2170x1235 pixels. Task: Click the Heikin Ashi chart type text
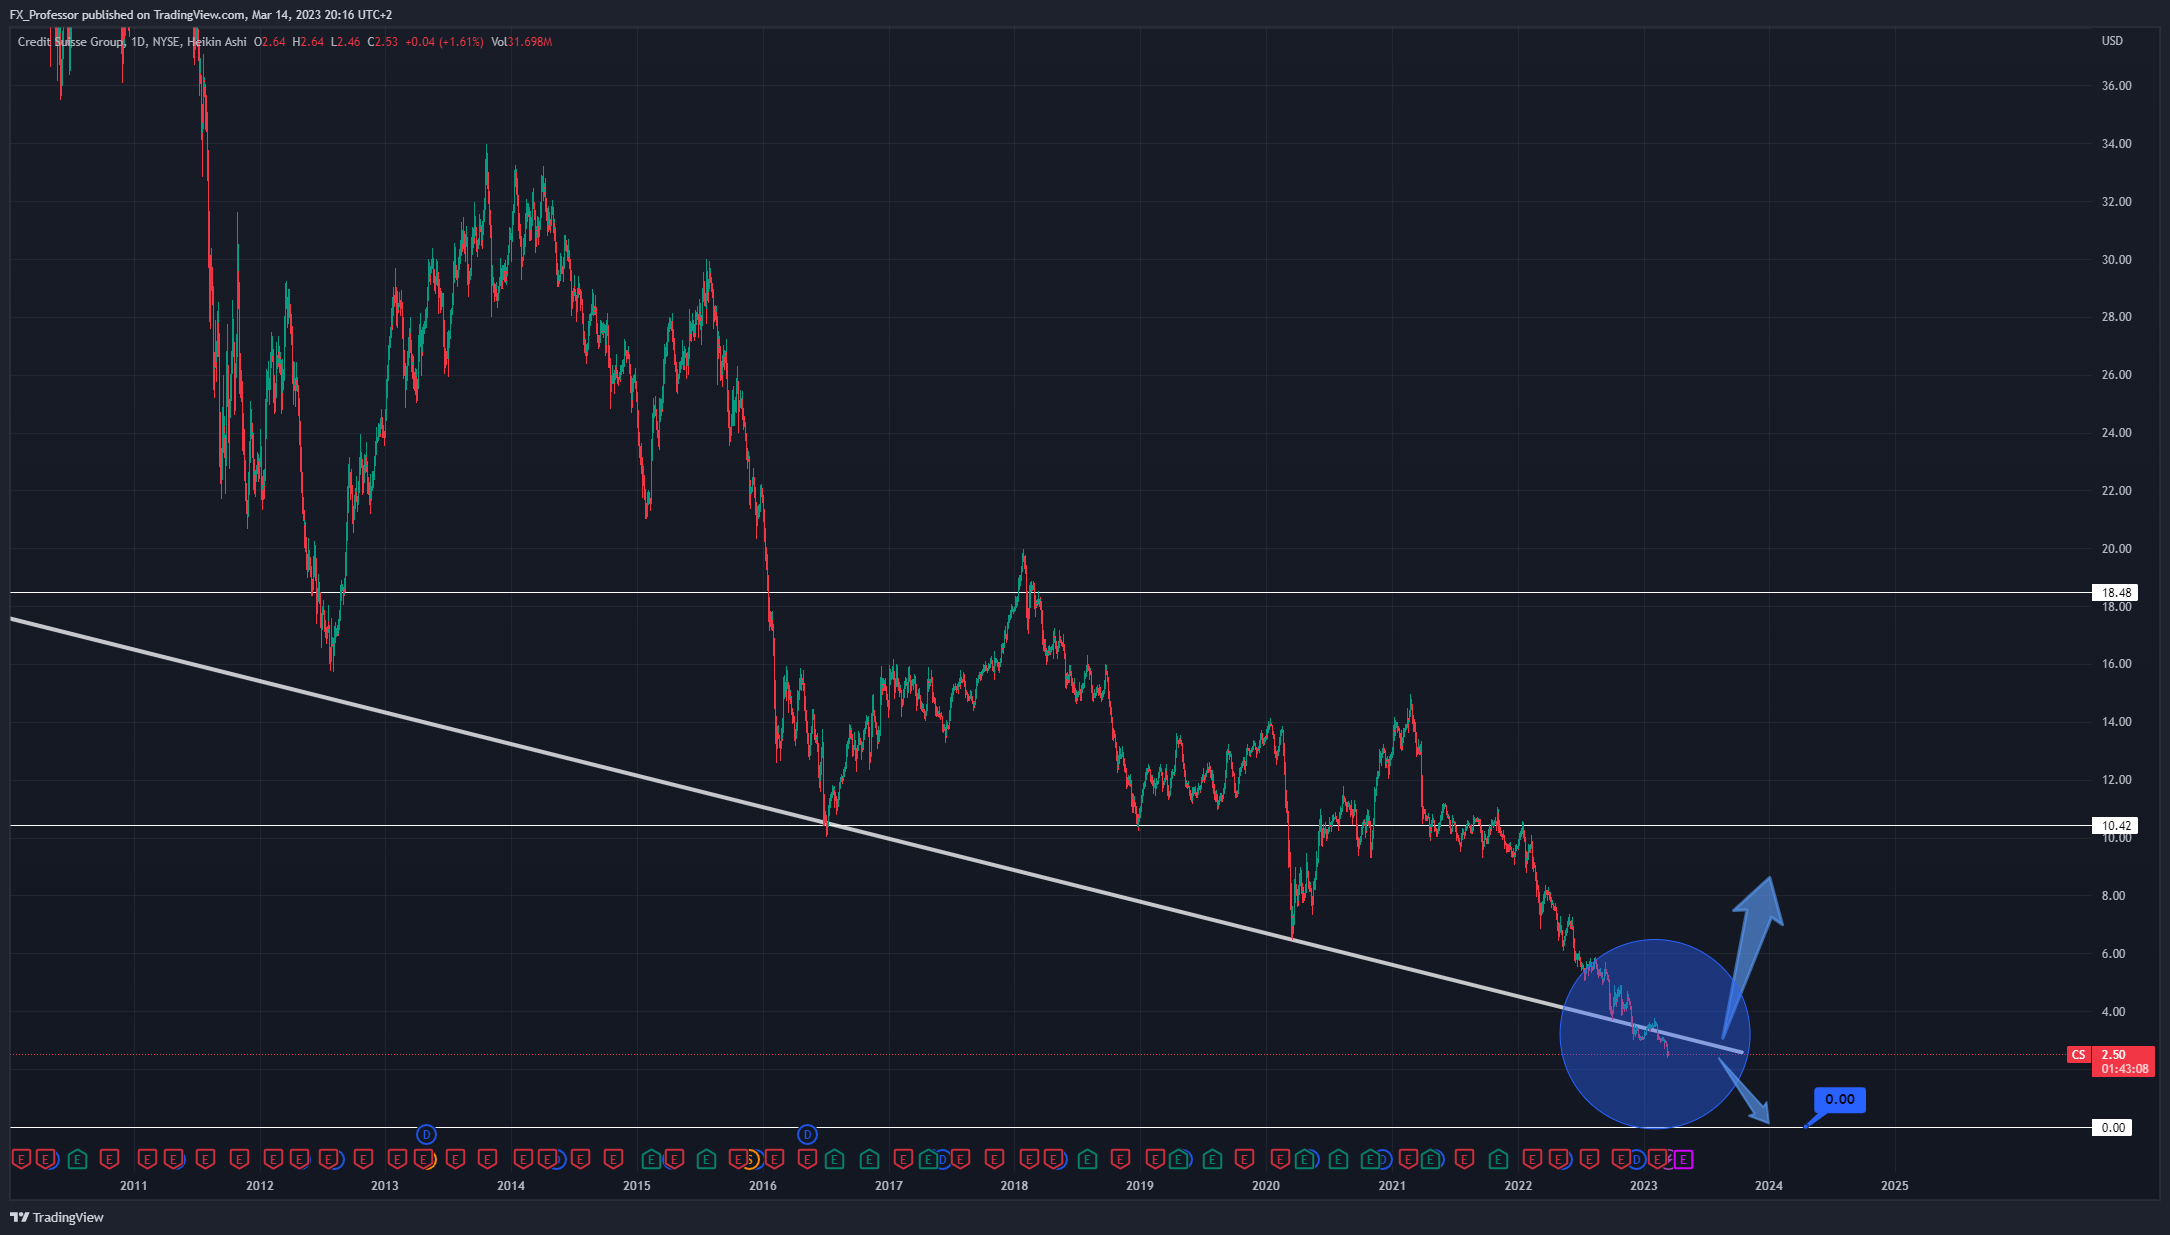(217, 42)
